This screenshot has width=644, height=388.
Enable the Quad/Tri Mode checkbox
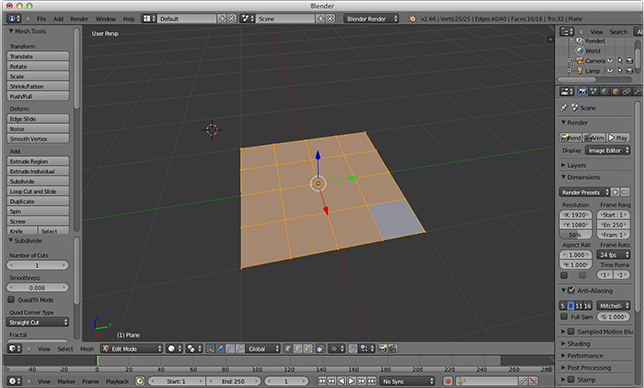(x=11, y=300)
